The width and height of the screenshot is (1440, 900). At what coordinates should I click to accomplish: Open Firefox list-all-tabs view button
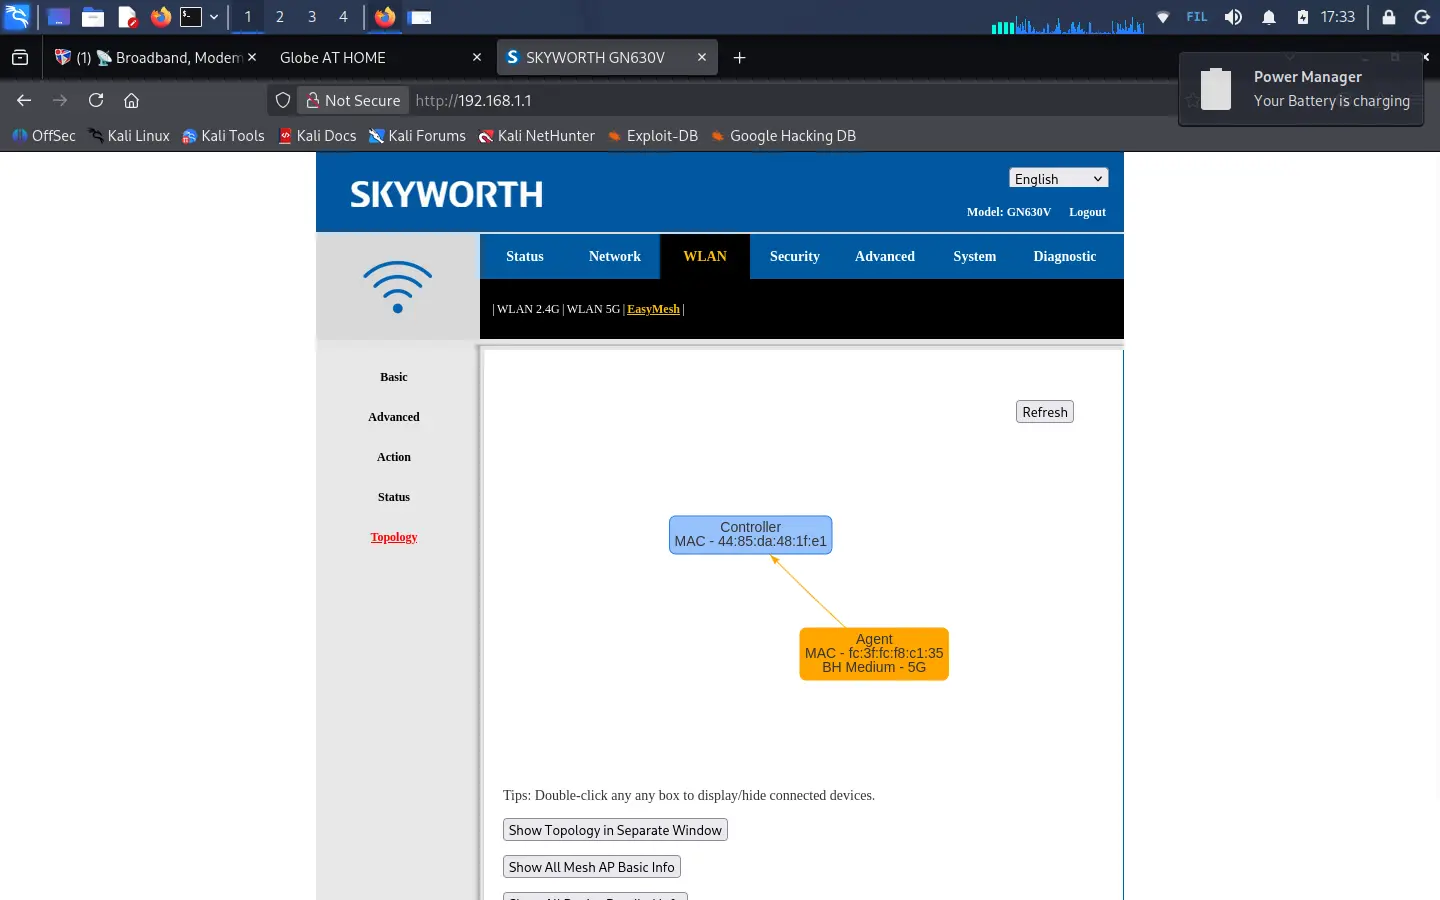(20, 58)
